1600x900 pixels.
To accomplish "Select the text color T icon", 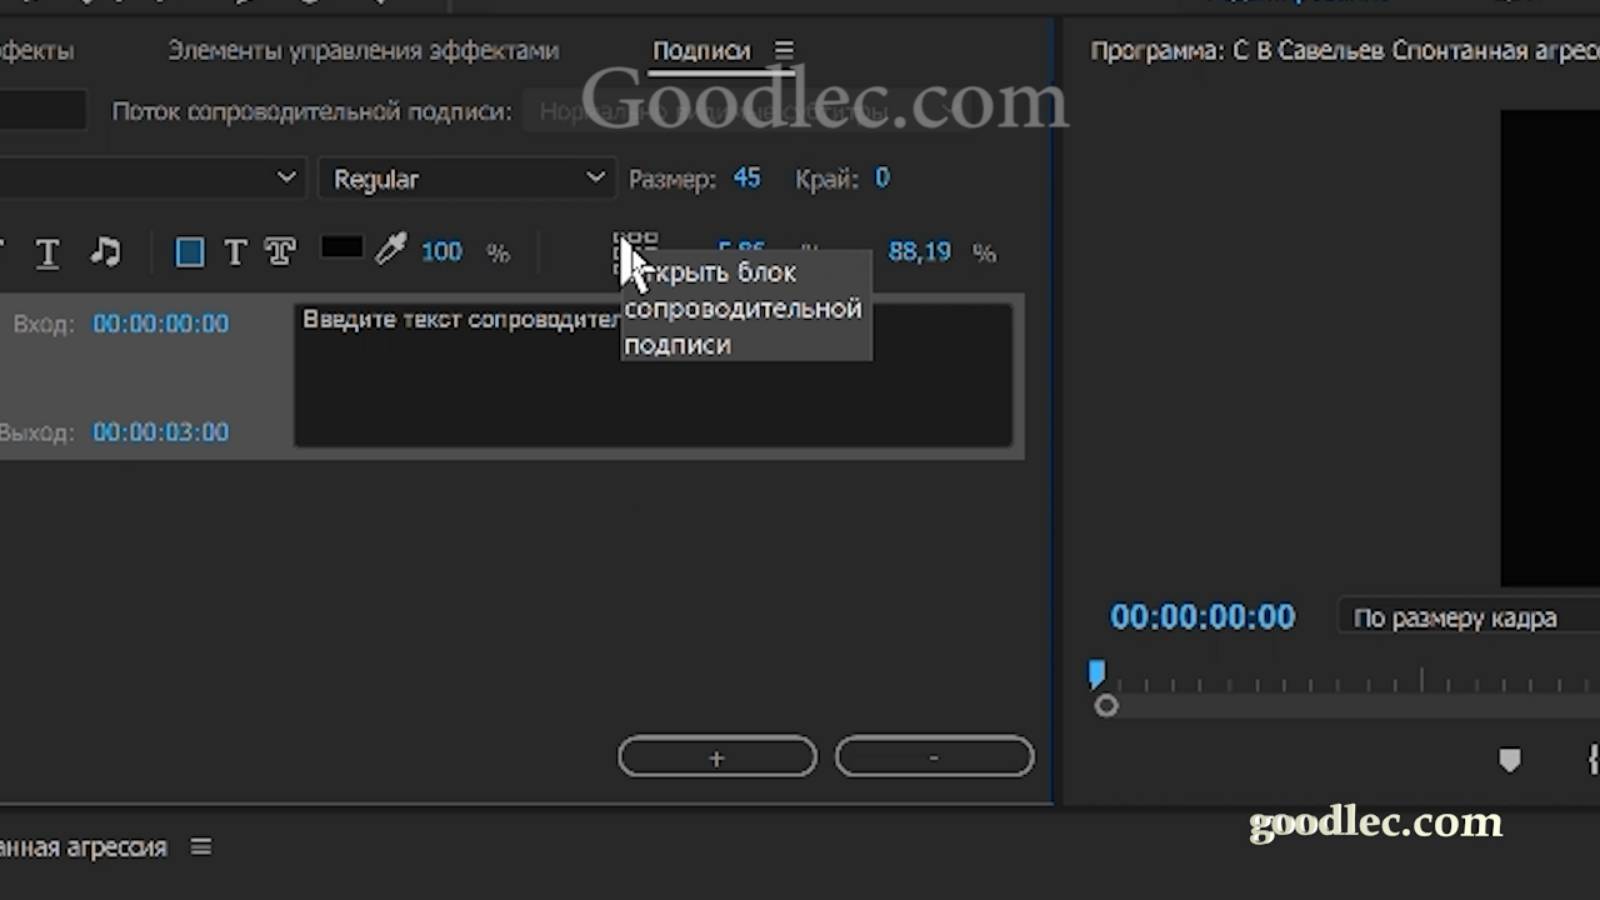I will tap(235, 253).
